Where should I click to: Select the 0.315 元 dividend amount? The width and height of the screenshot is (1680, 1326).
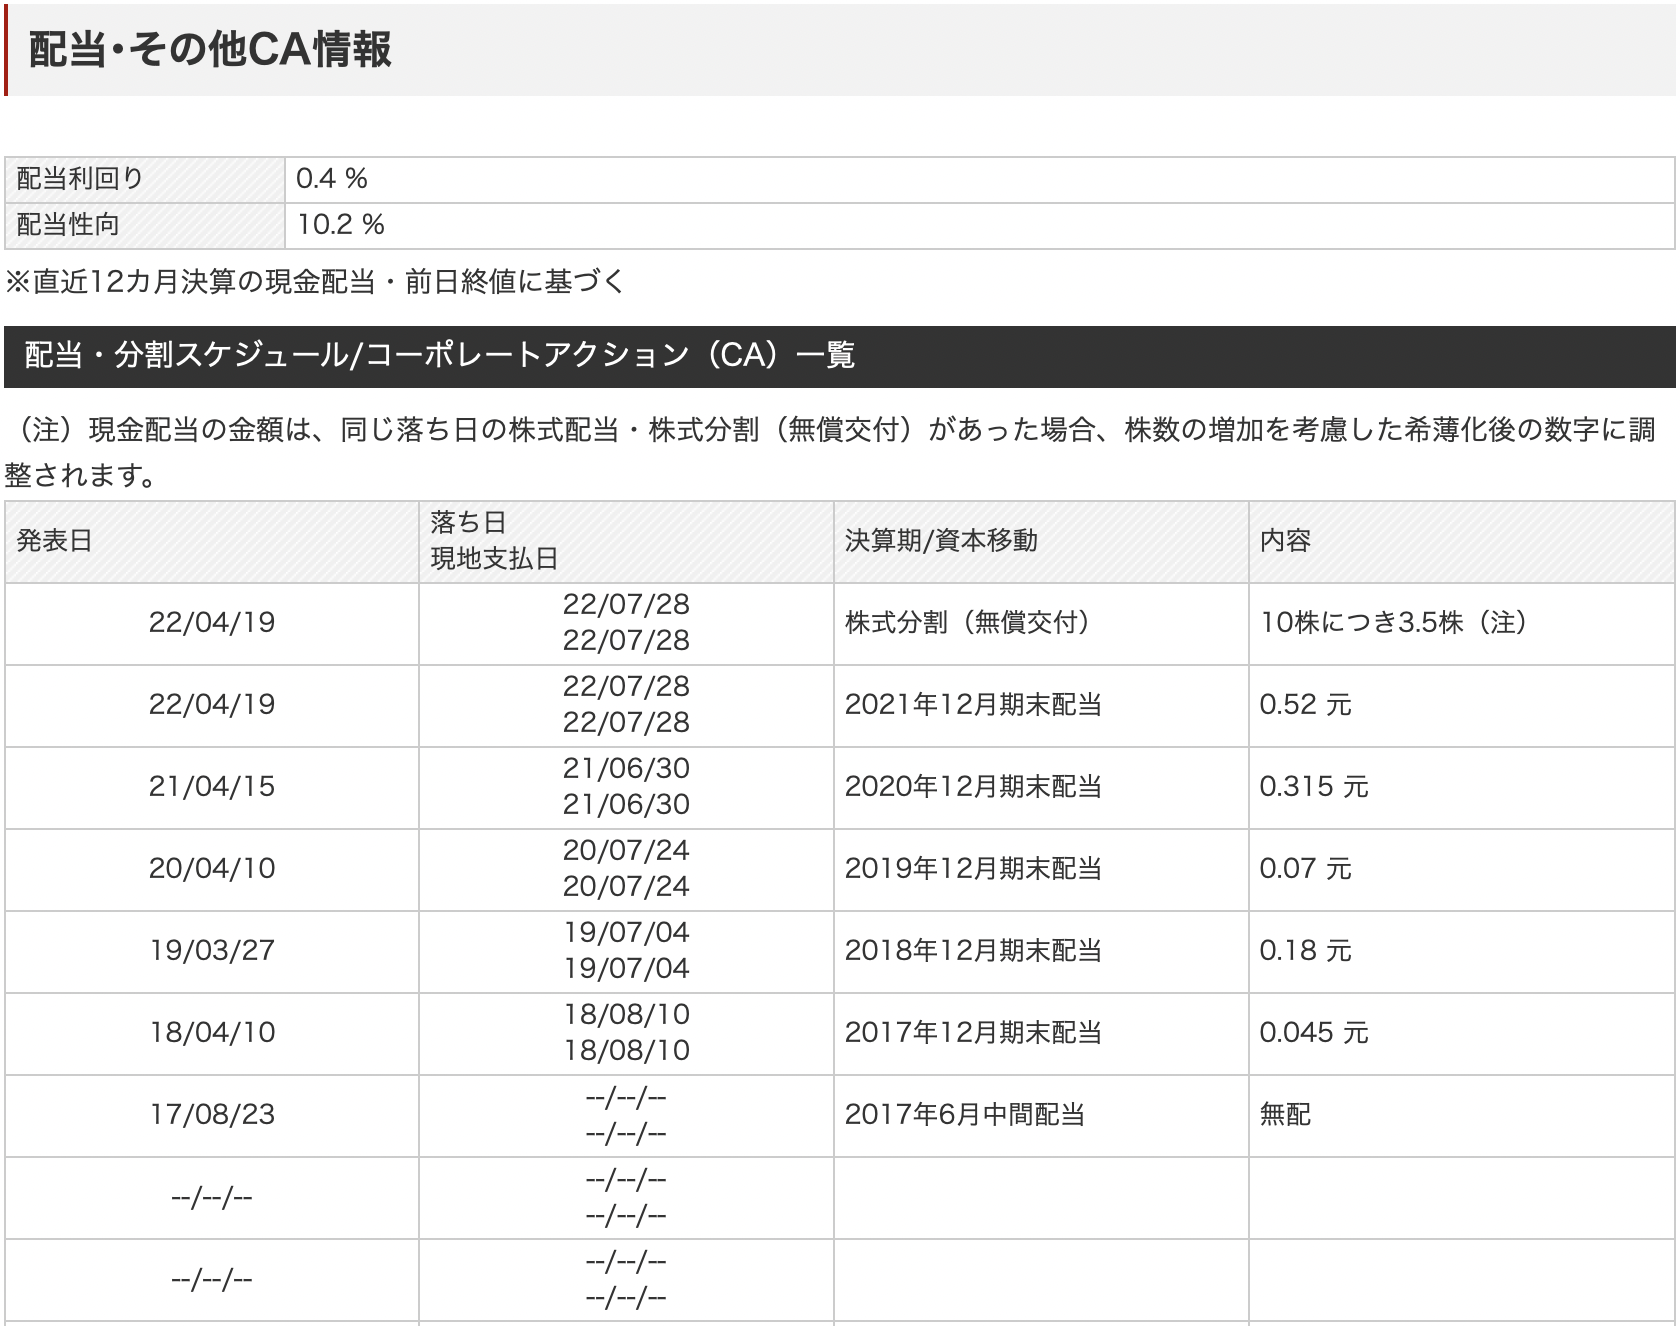click(1313, 787)
